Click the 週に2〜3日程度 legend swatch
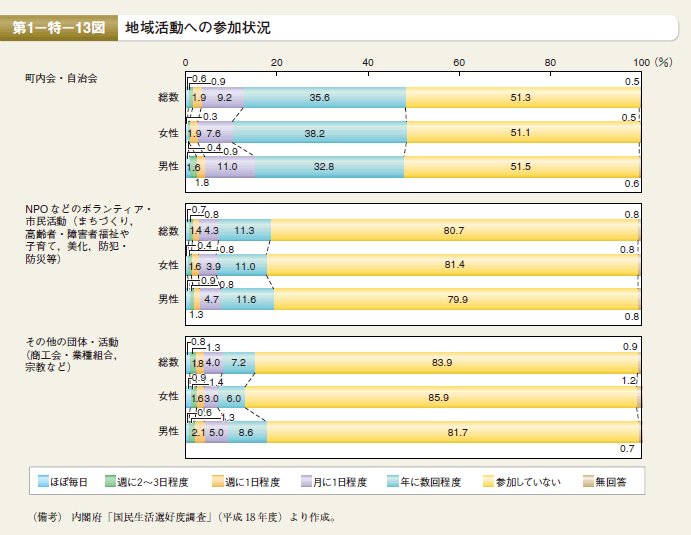Screen dimensions: 691x535 pos(110,482)
